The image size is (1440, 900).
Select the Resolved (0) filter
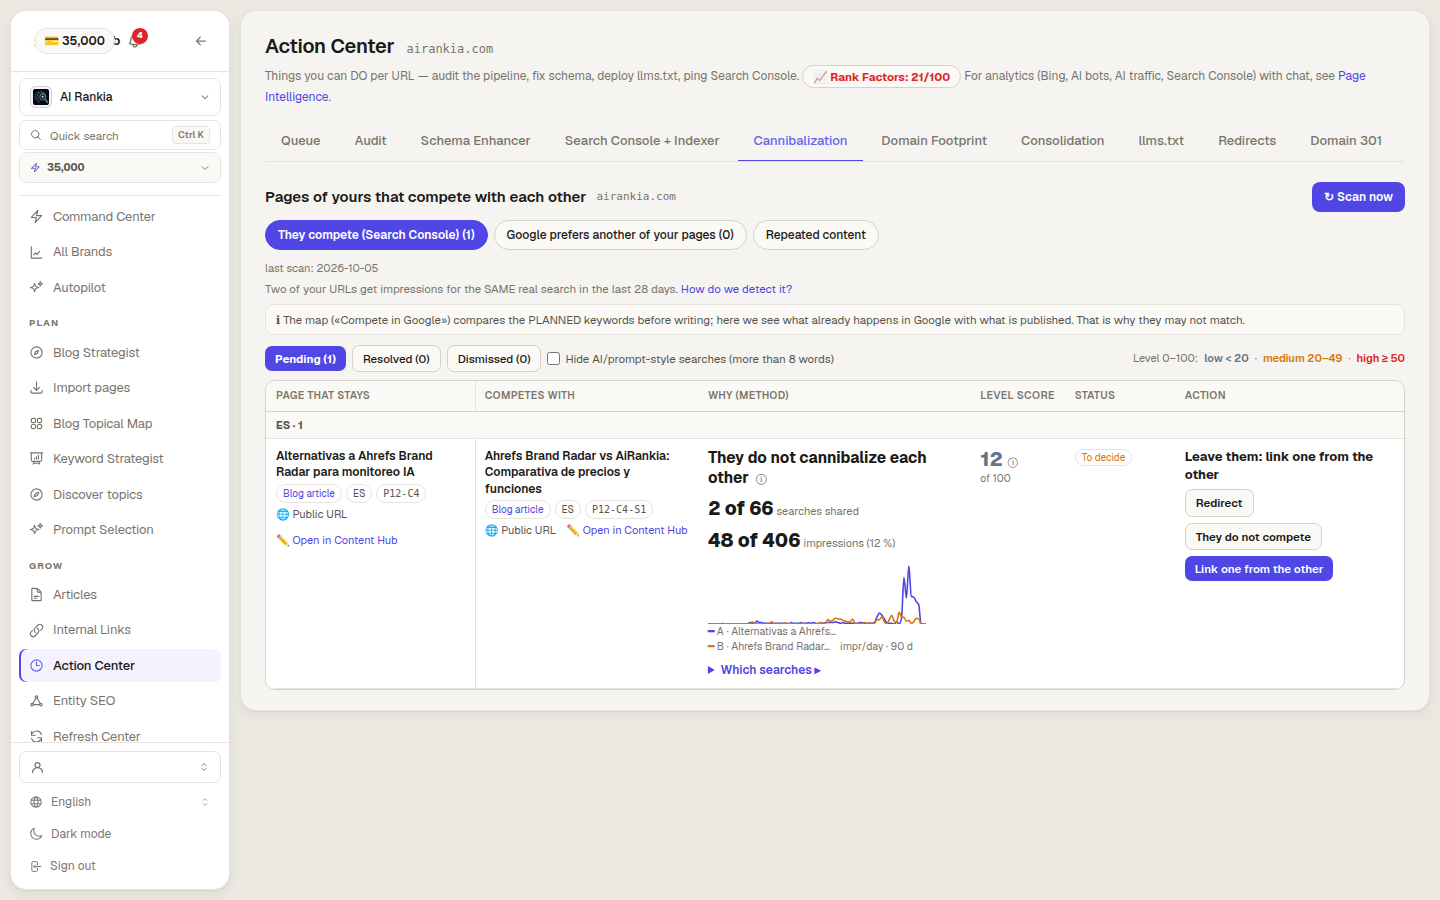(x=396, y=359)
